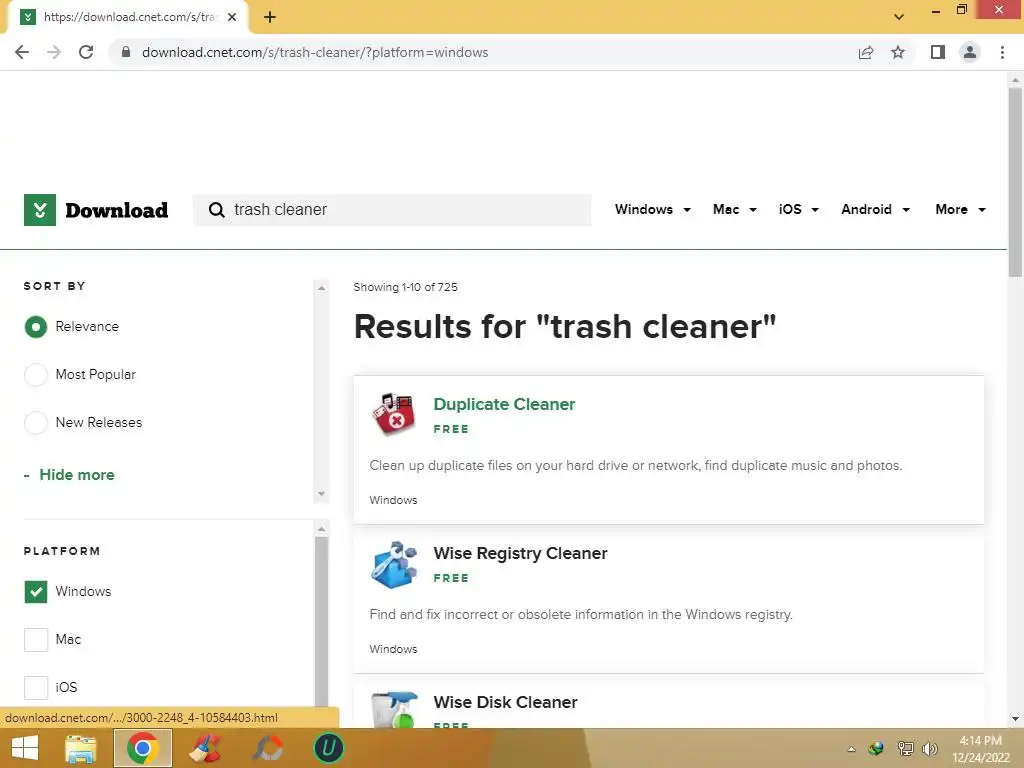
Task: Click the browser address bar URL
Action: (x=315, y=52)
